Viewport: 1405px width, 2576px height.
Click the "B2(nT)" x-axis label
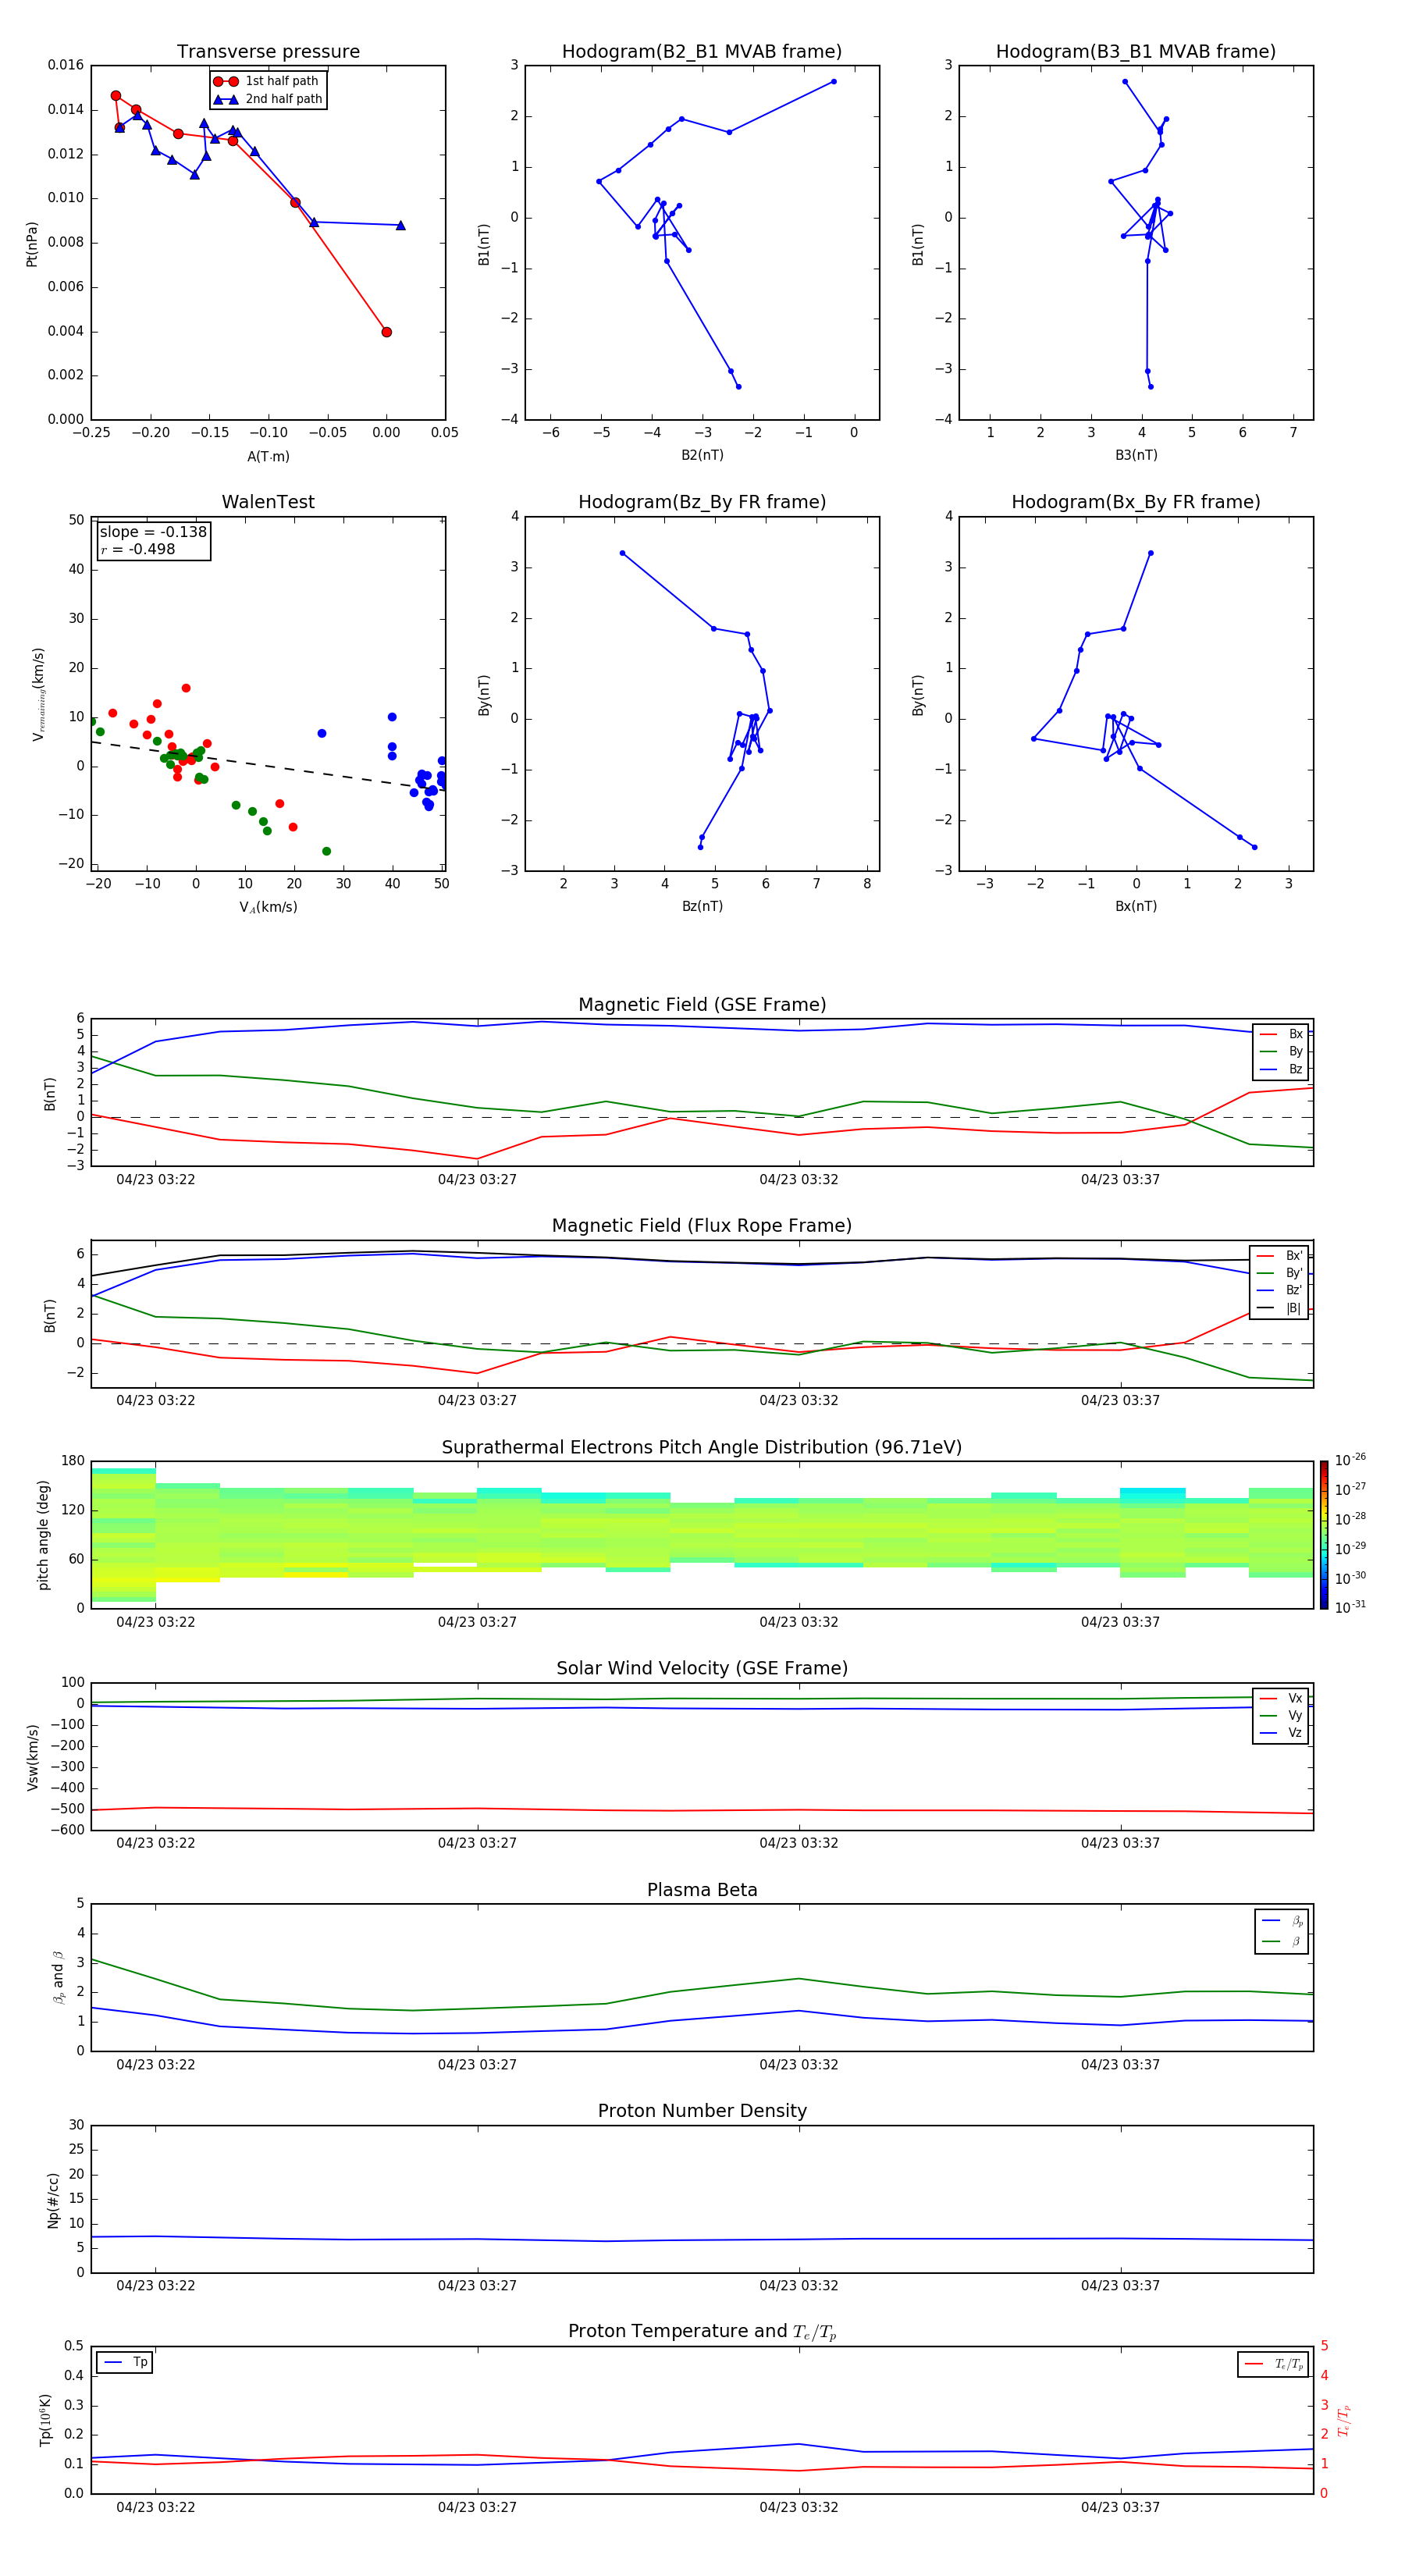[x=702, y=455]
